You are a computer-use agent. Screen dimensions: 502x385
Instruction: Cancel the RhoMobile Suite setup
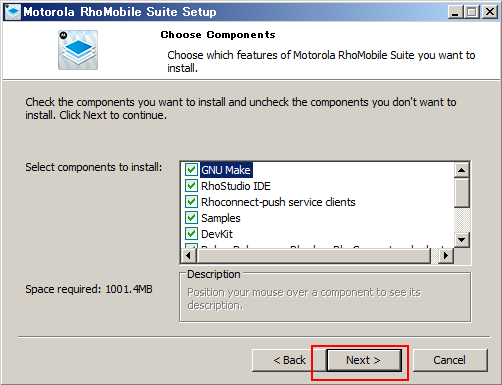click(x=450, y=360)
